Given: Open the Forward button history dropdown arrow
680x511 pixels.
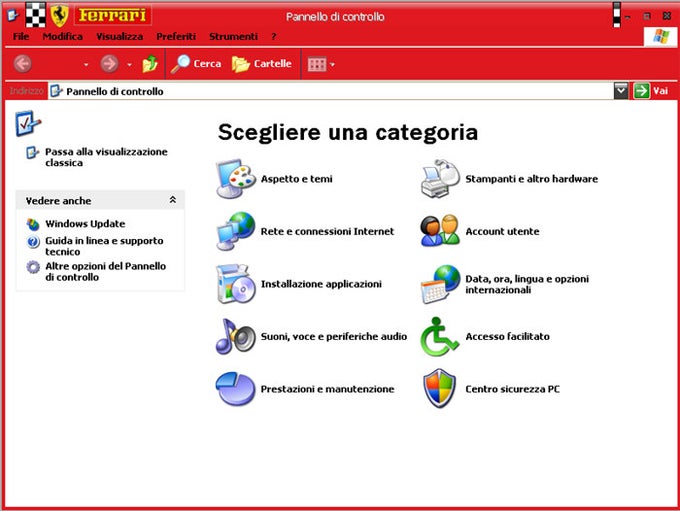Looking at the screenshot, I should tap(129, 65).
